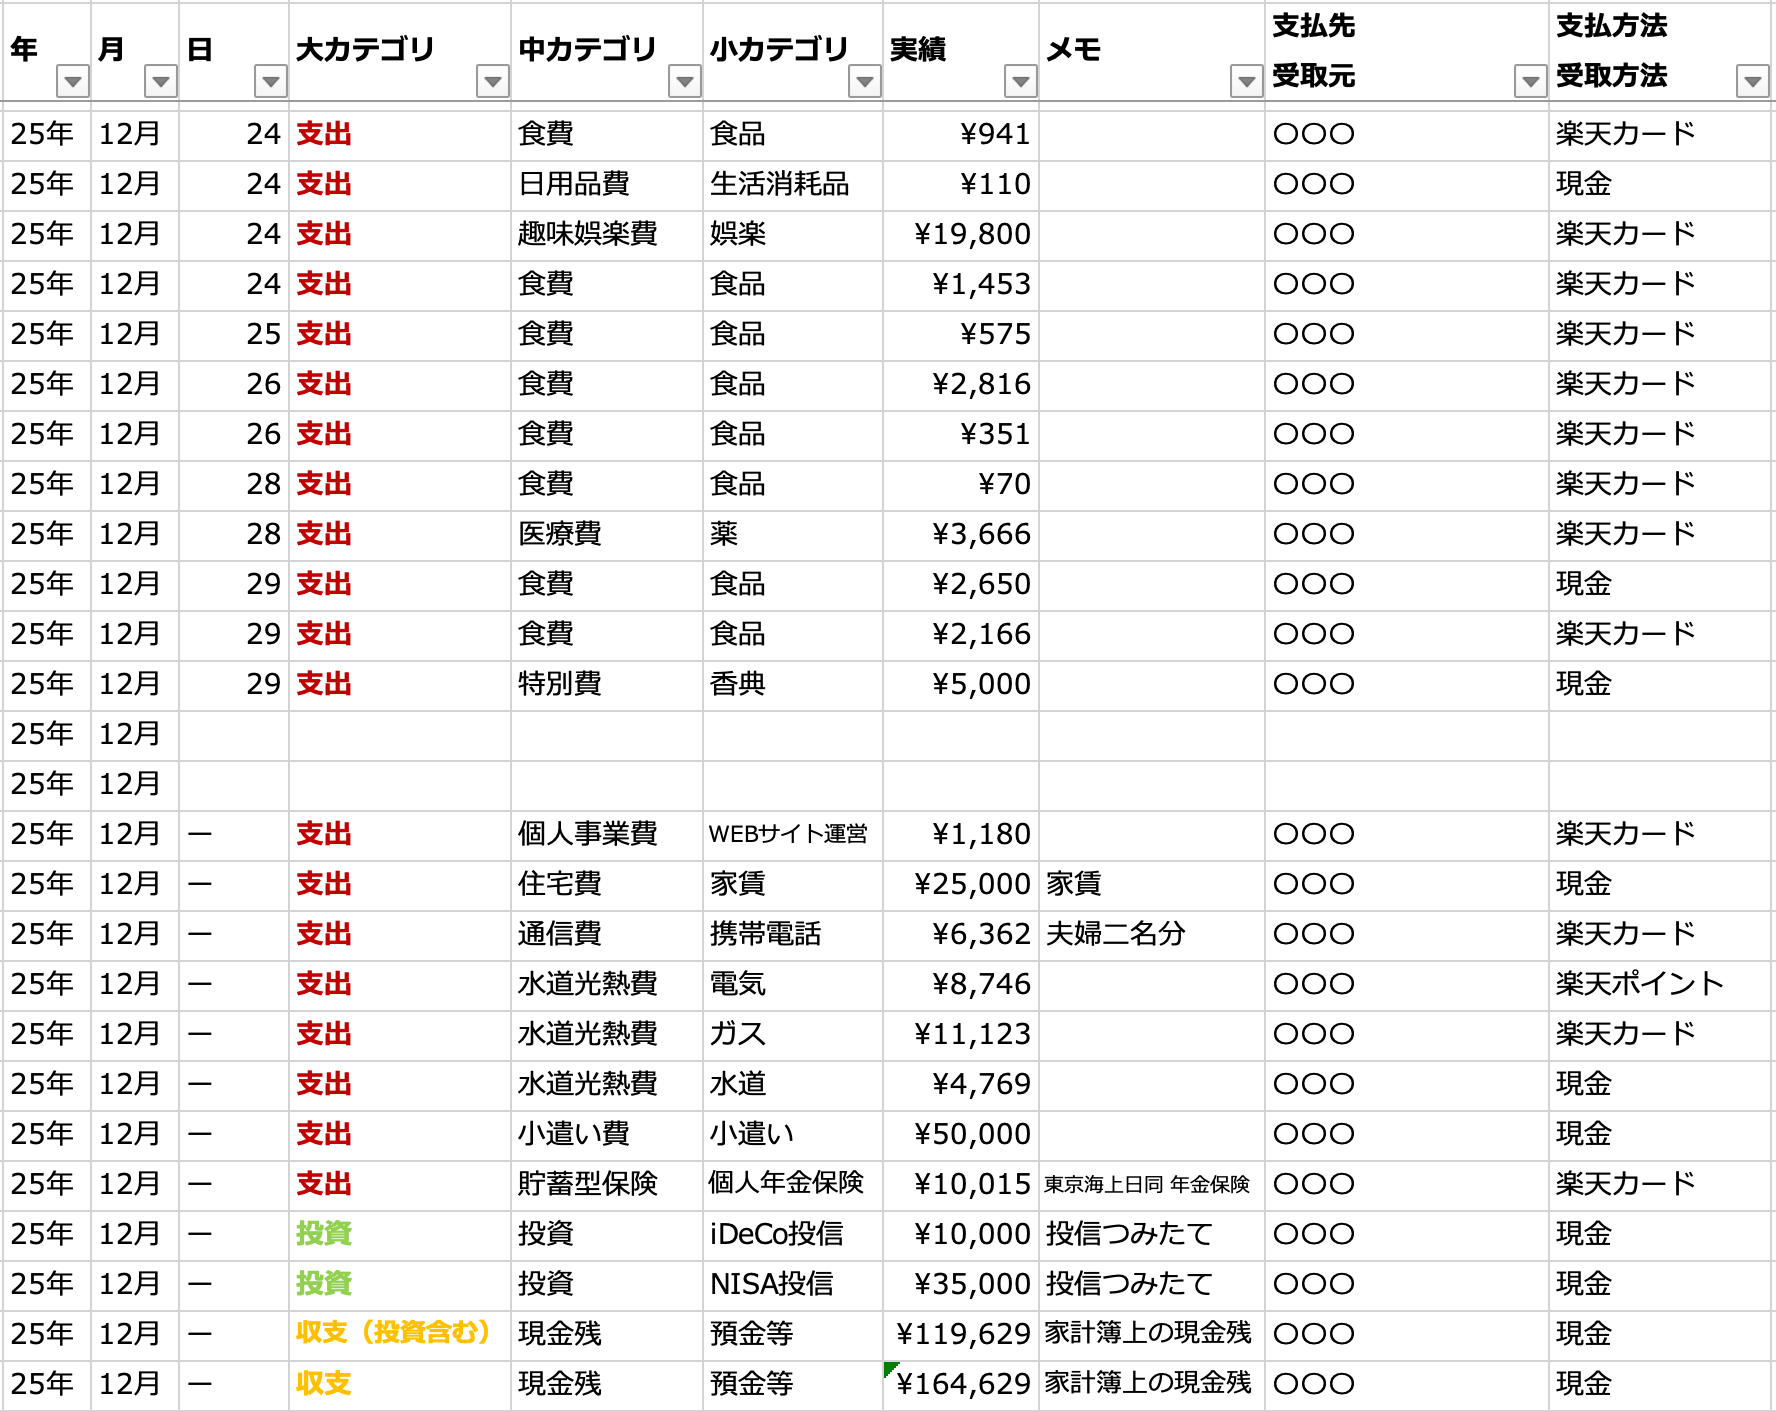Select the ¥164,629 cell with green indicator
The image size is (1776, 1412).
coord(962,1384)
